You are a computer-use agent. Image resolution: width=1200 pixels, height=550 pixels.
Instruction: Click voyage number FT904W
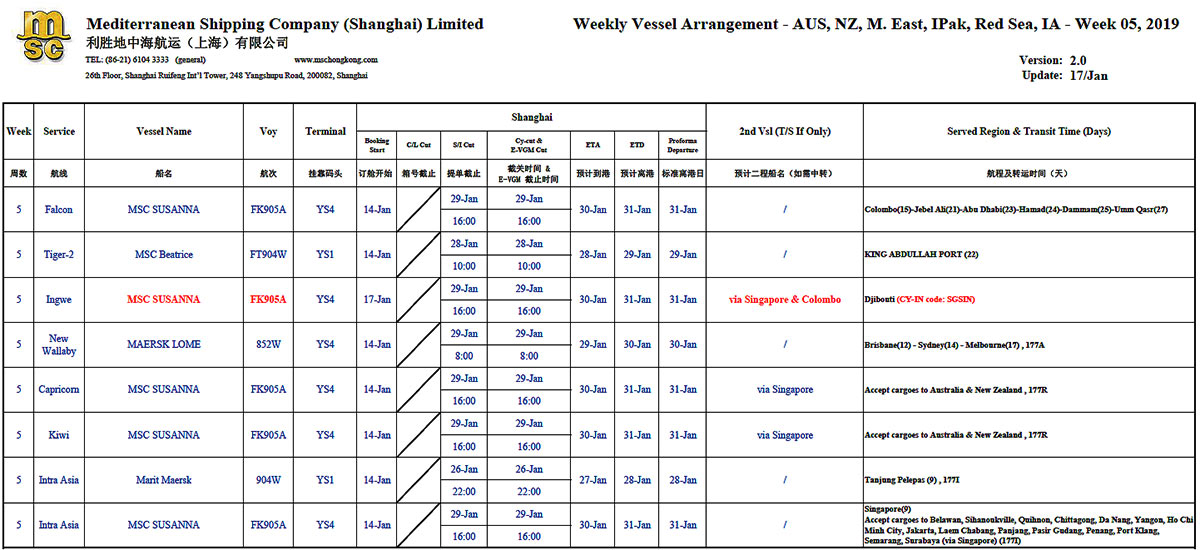pyautogui.click(x=268, y=255)
